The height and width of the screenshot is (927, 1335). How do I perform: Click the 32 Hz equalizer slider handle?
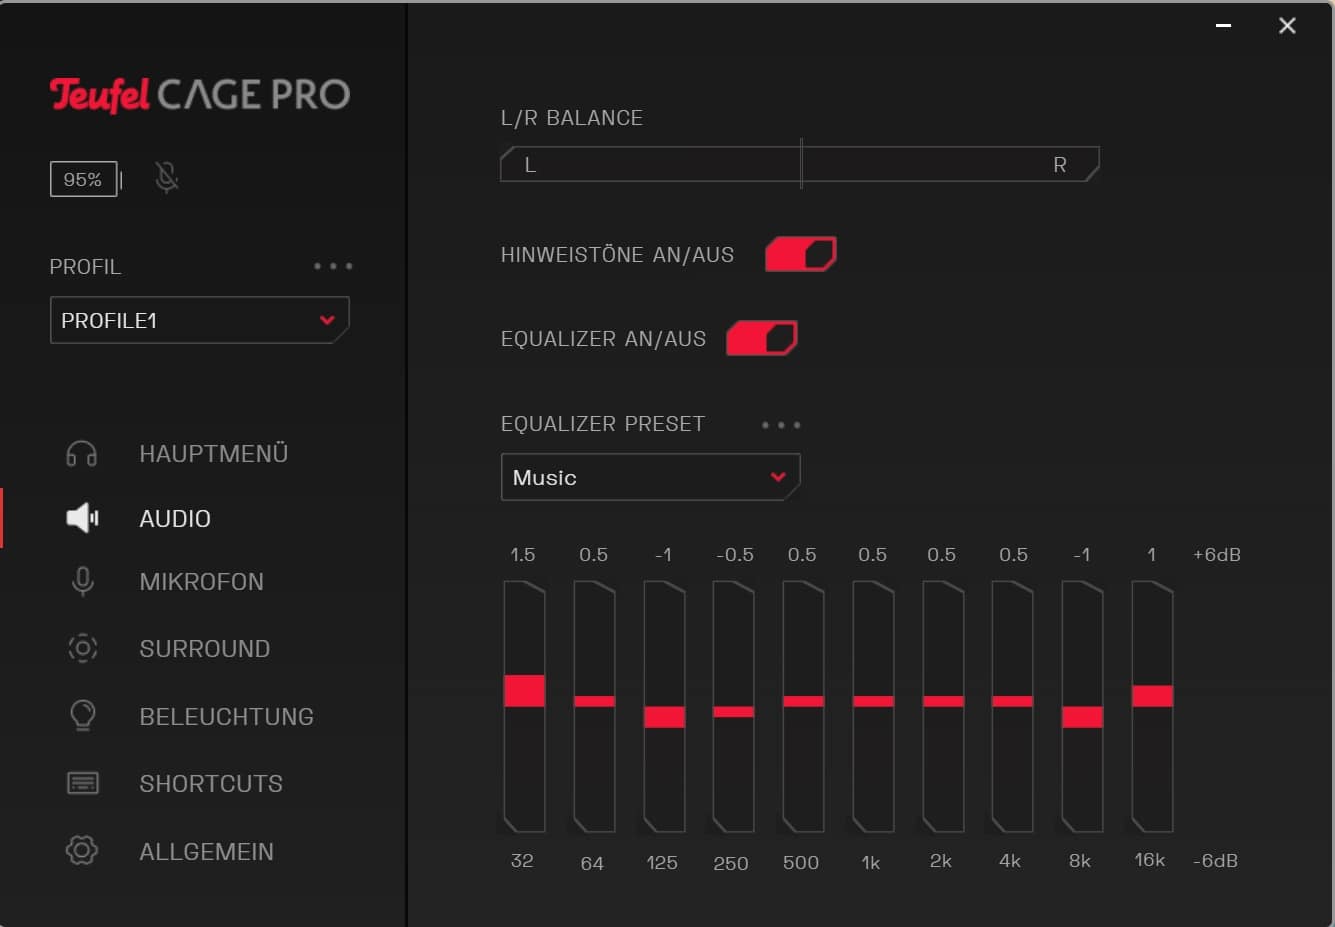tap(524, 691)
